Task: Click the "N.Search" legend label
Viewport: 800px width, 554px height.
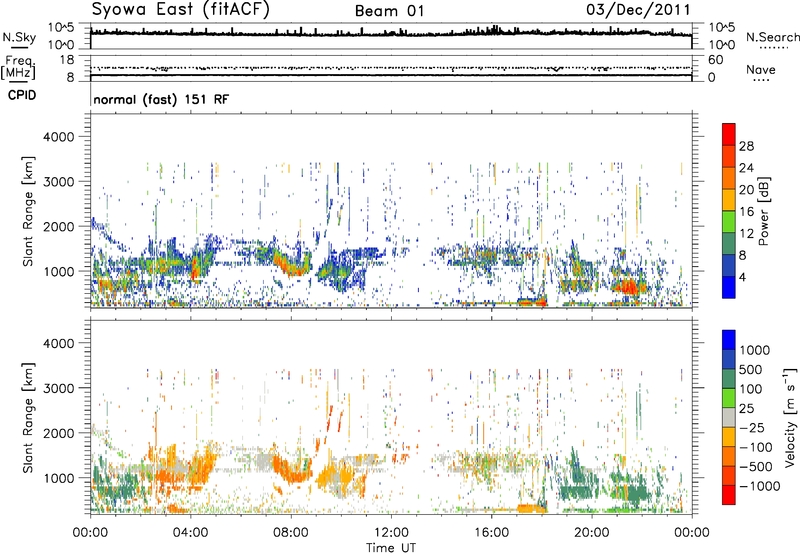Action: click(x=772, y=37)
